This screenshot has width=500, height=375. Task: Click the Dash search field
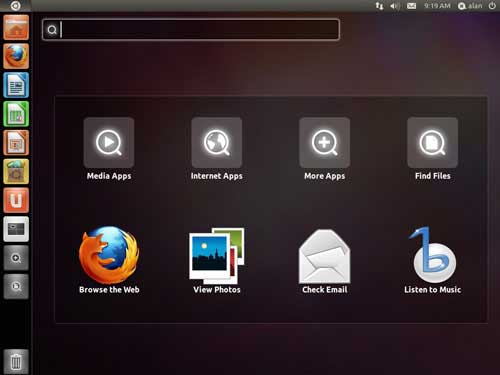point(191,30)
